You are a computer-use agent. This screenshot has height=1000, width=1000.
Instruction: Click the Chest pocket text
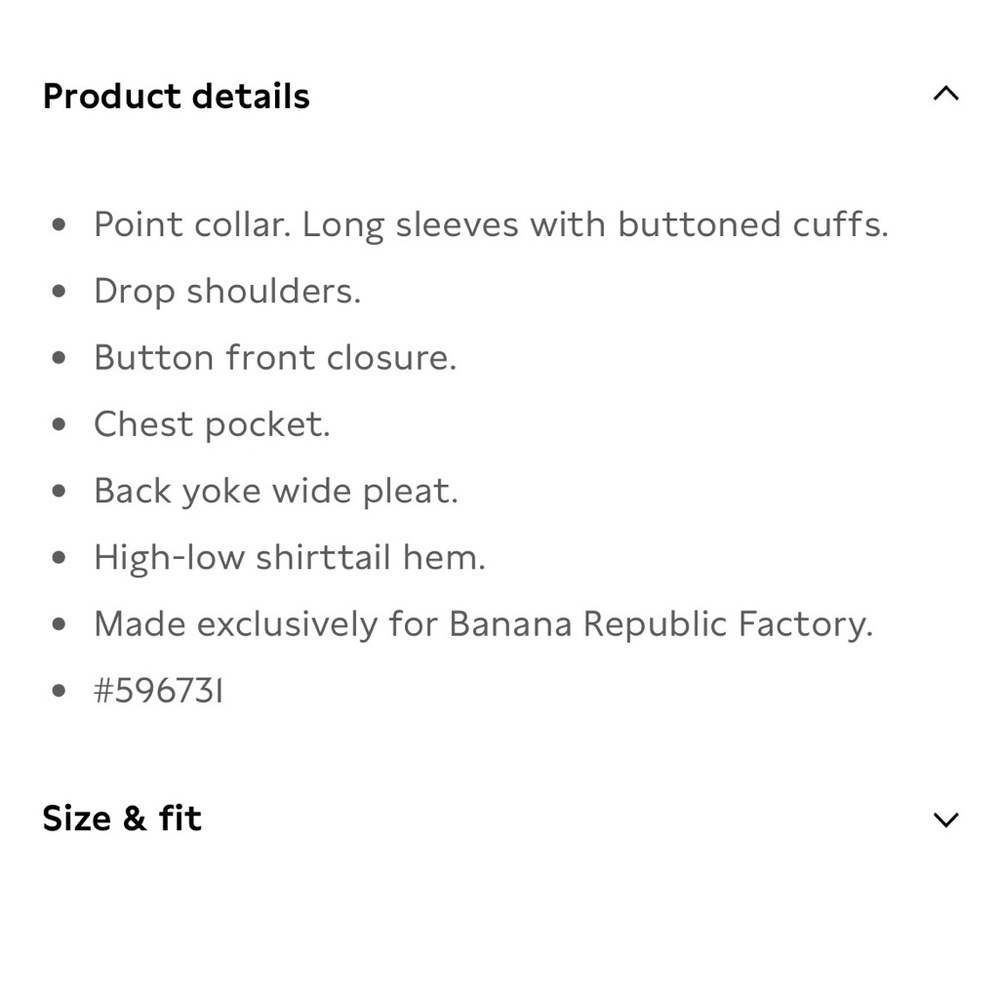tap(212, 425)
